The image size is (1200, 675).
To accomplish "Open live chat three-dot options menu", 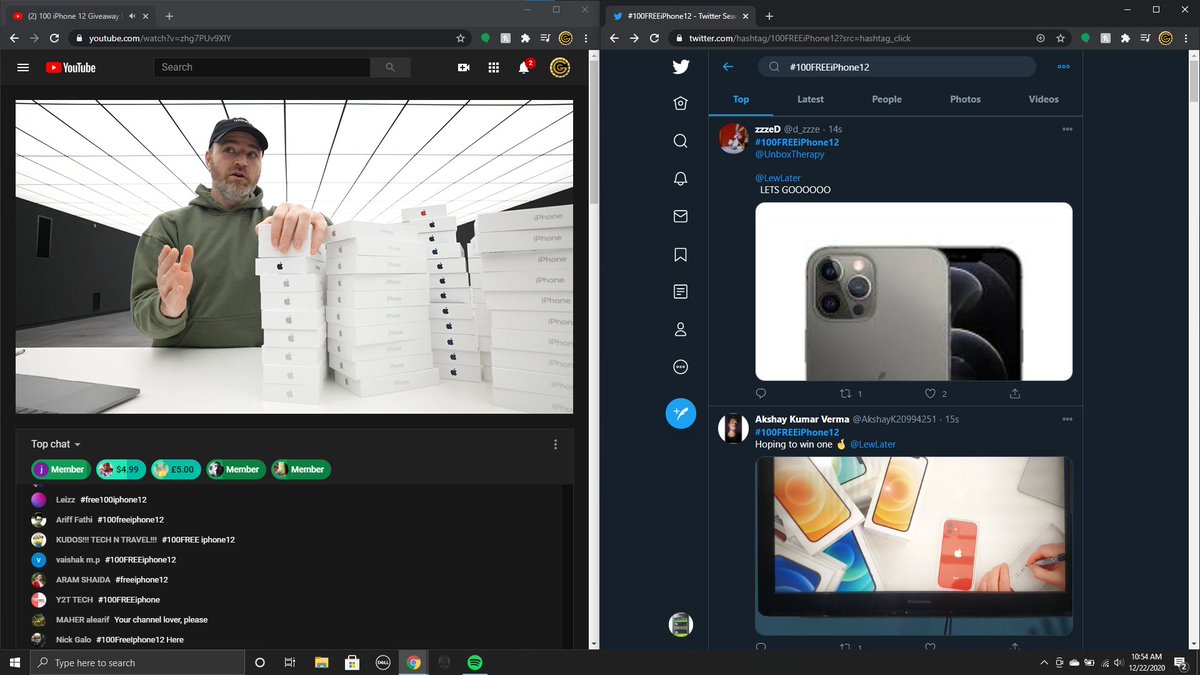I will click(x=556, y=444).
